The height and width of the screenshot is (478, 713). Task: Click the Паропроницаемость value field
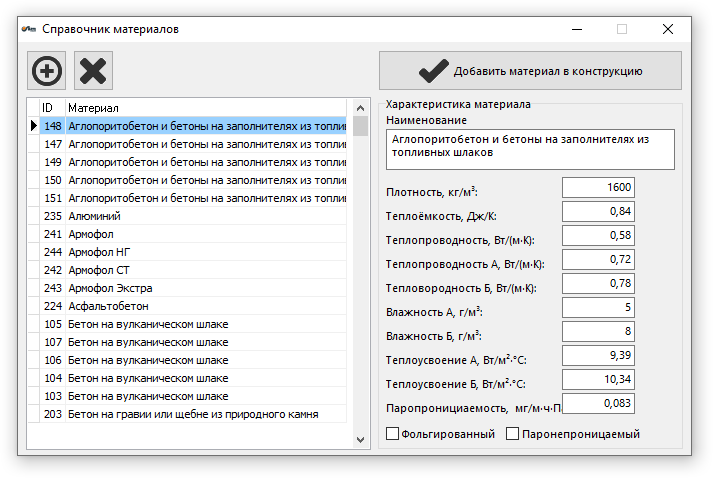[x=598, y=403]
